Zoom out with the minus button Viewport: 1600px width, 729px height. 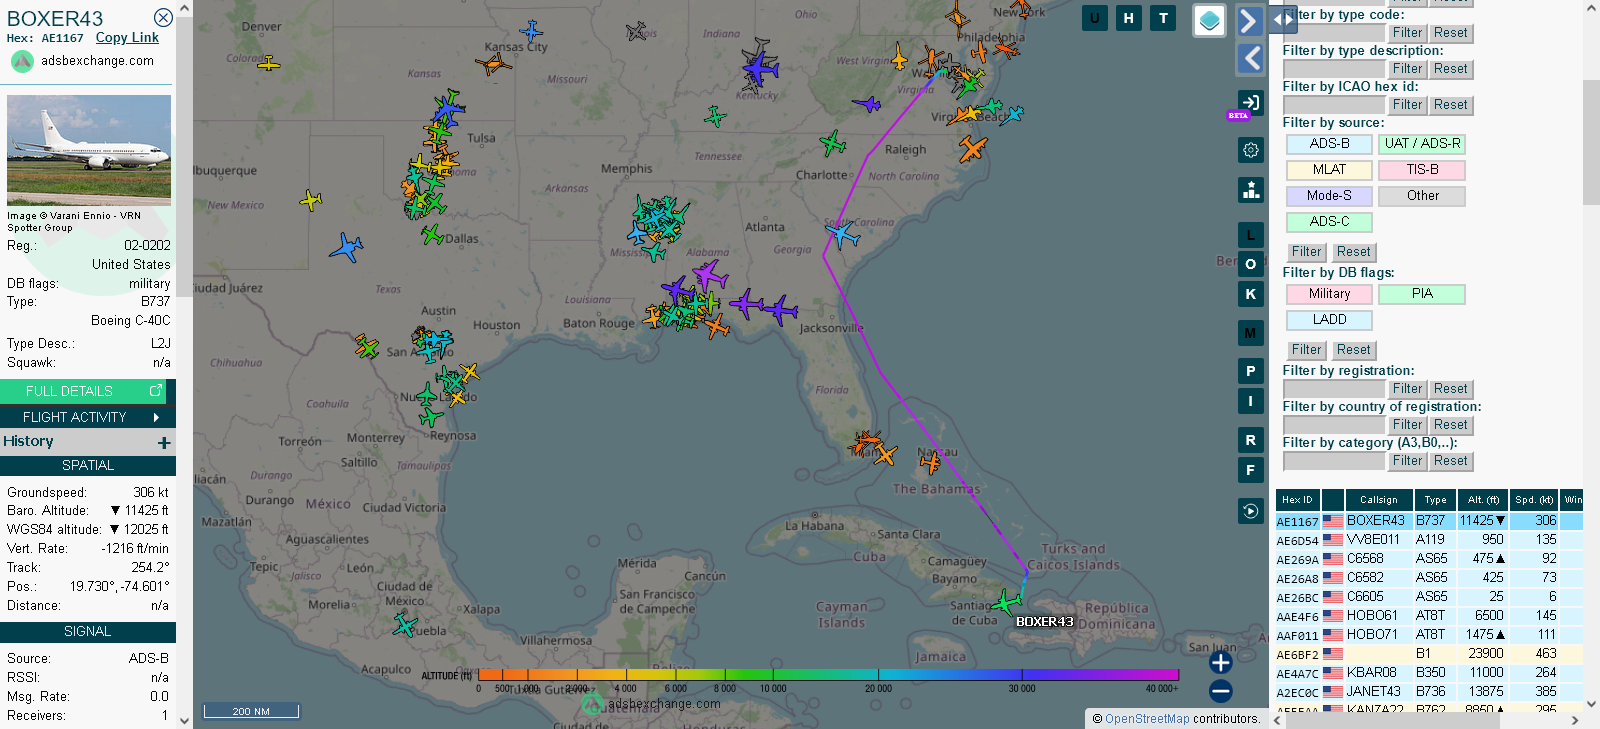tap(1221, 691)
